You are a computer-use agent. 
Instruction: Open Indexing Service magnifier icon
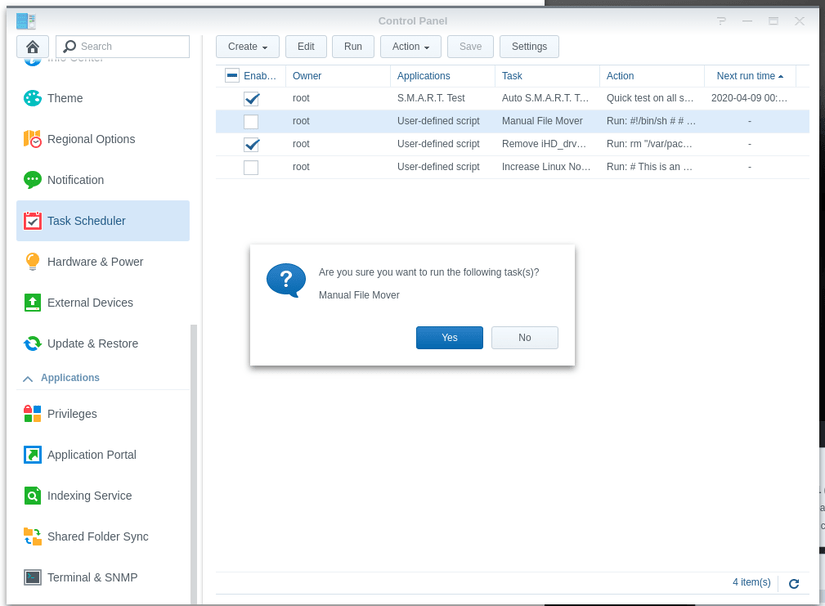33,496
